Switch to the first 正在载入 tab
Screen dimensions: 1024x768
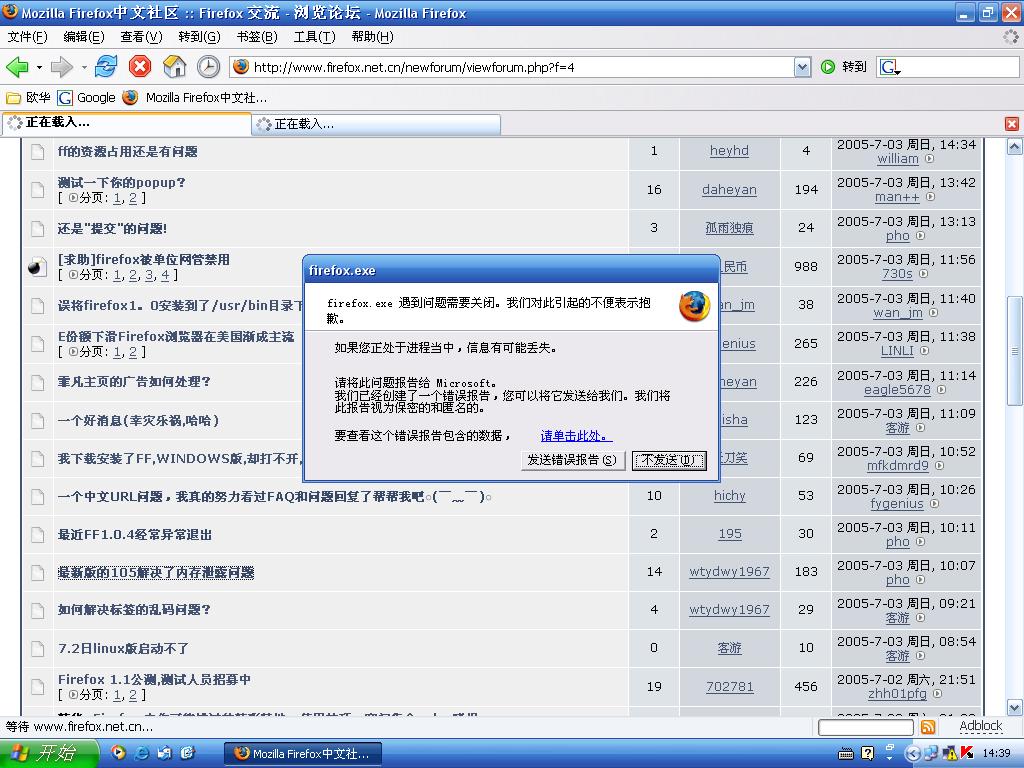[127, 123]
